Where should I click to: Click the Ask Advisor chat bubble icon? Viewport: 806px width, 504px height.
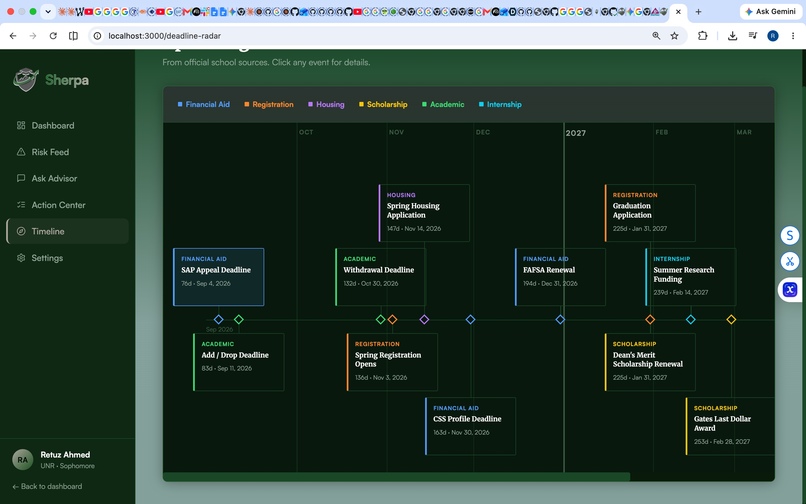21,178
